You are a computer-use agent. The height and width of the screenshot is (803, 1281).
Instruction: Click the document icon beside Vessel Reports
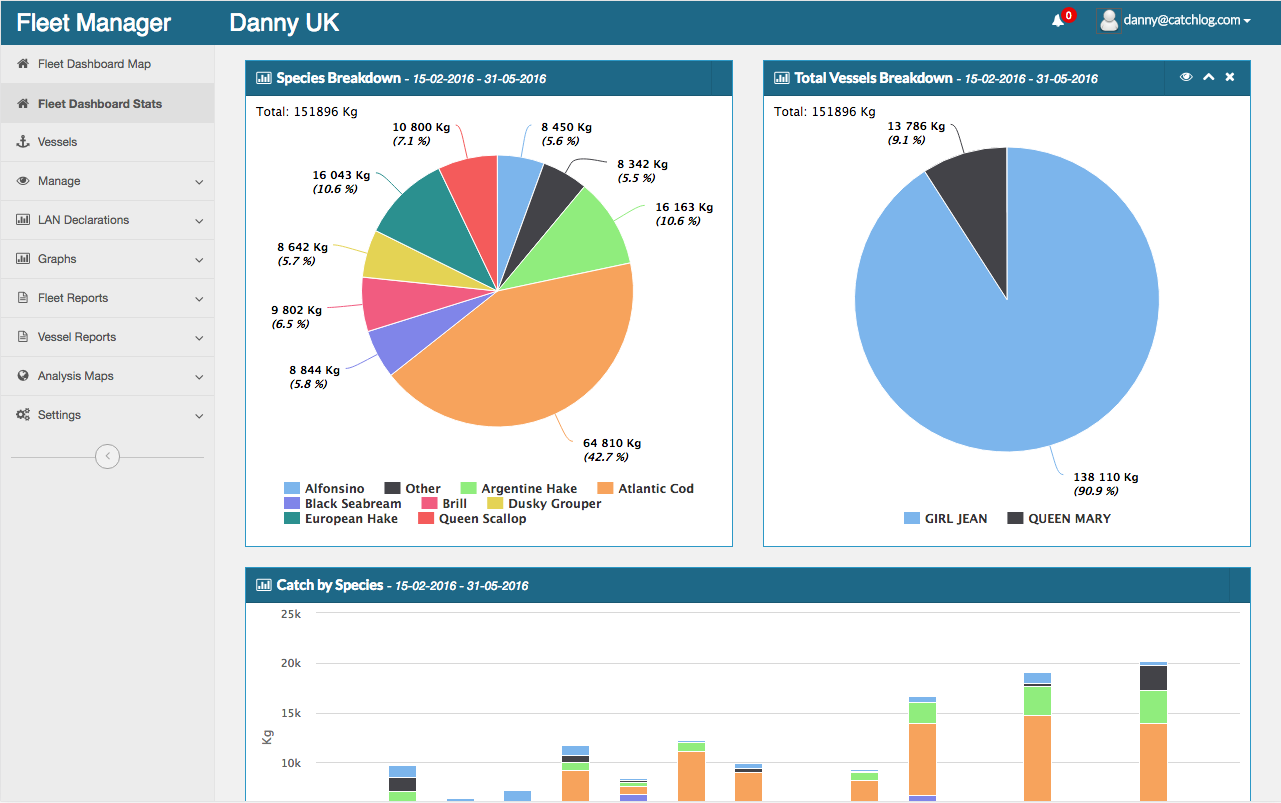(x=23, y=337)
